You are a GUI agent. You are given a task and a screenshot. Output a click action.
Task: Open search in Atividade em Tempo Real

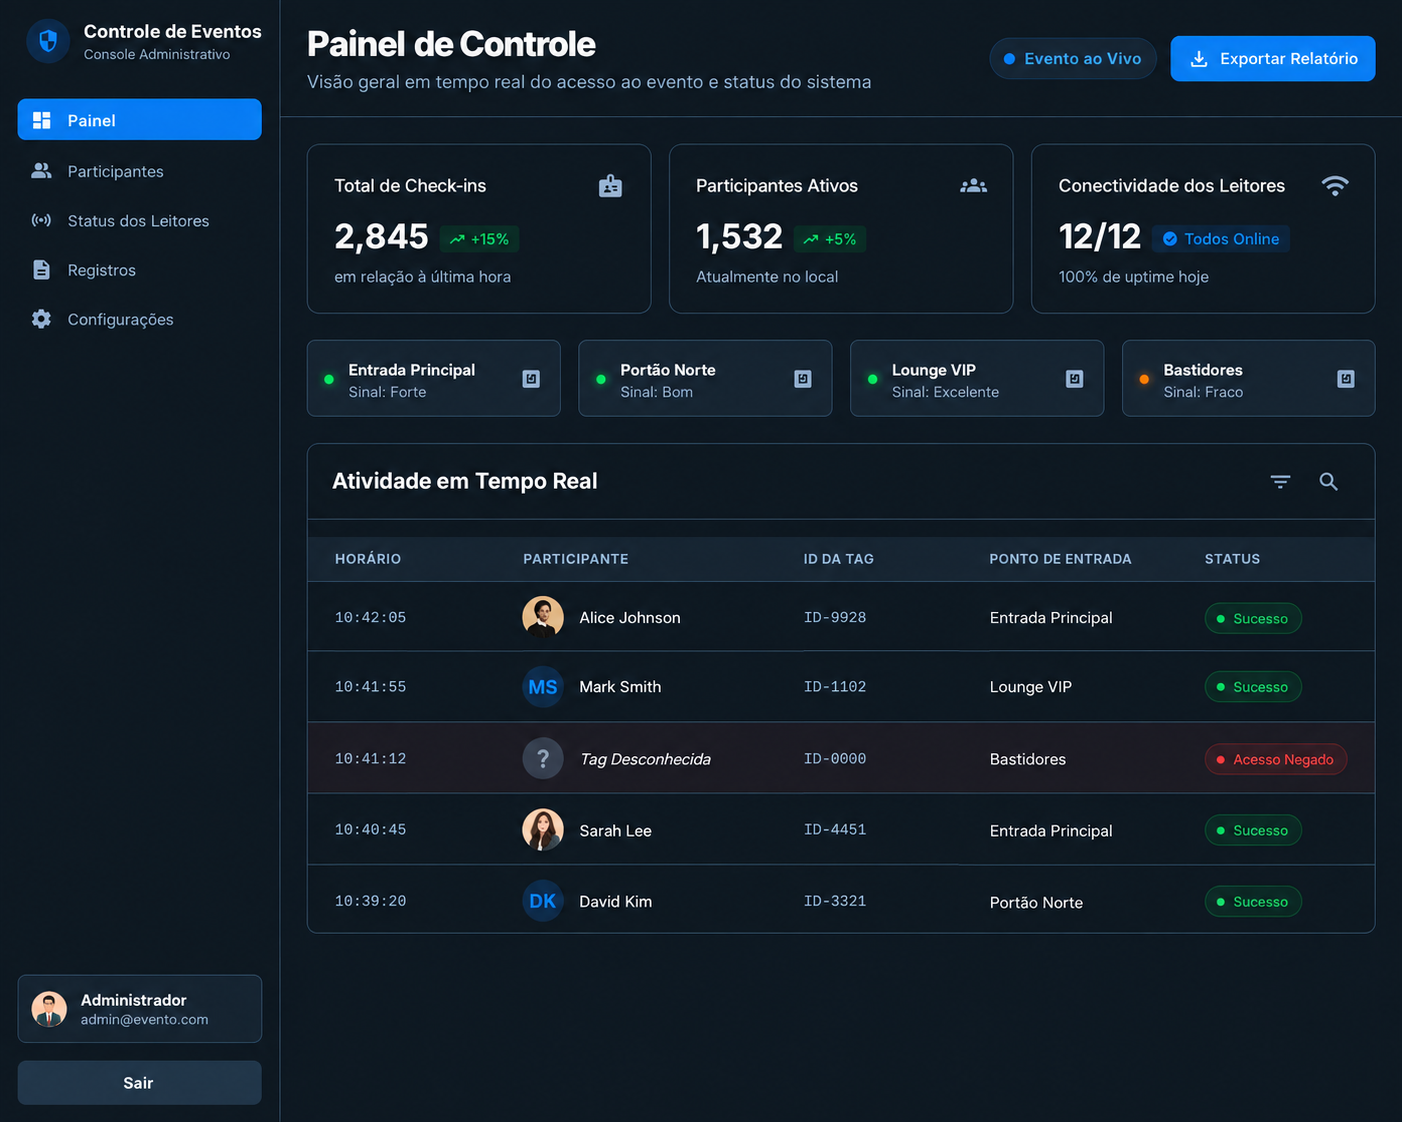[x=1328, y=482]
